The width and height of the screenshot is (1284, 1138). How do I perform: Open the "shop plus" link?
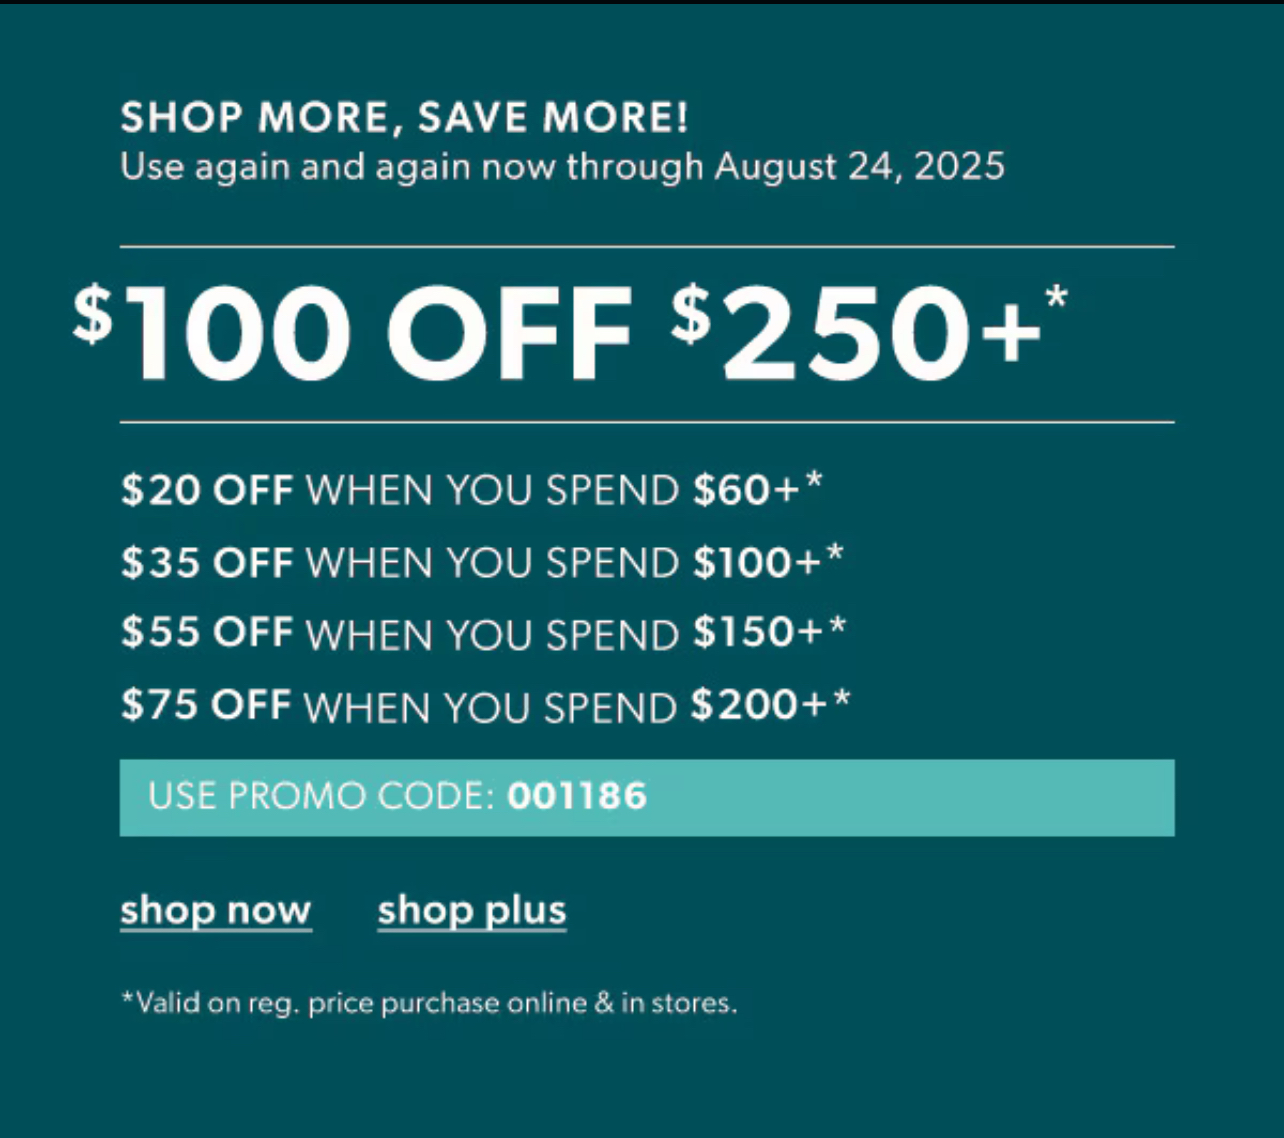pyautogui.click(x=472, y=911)
